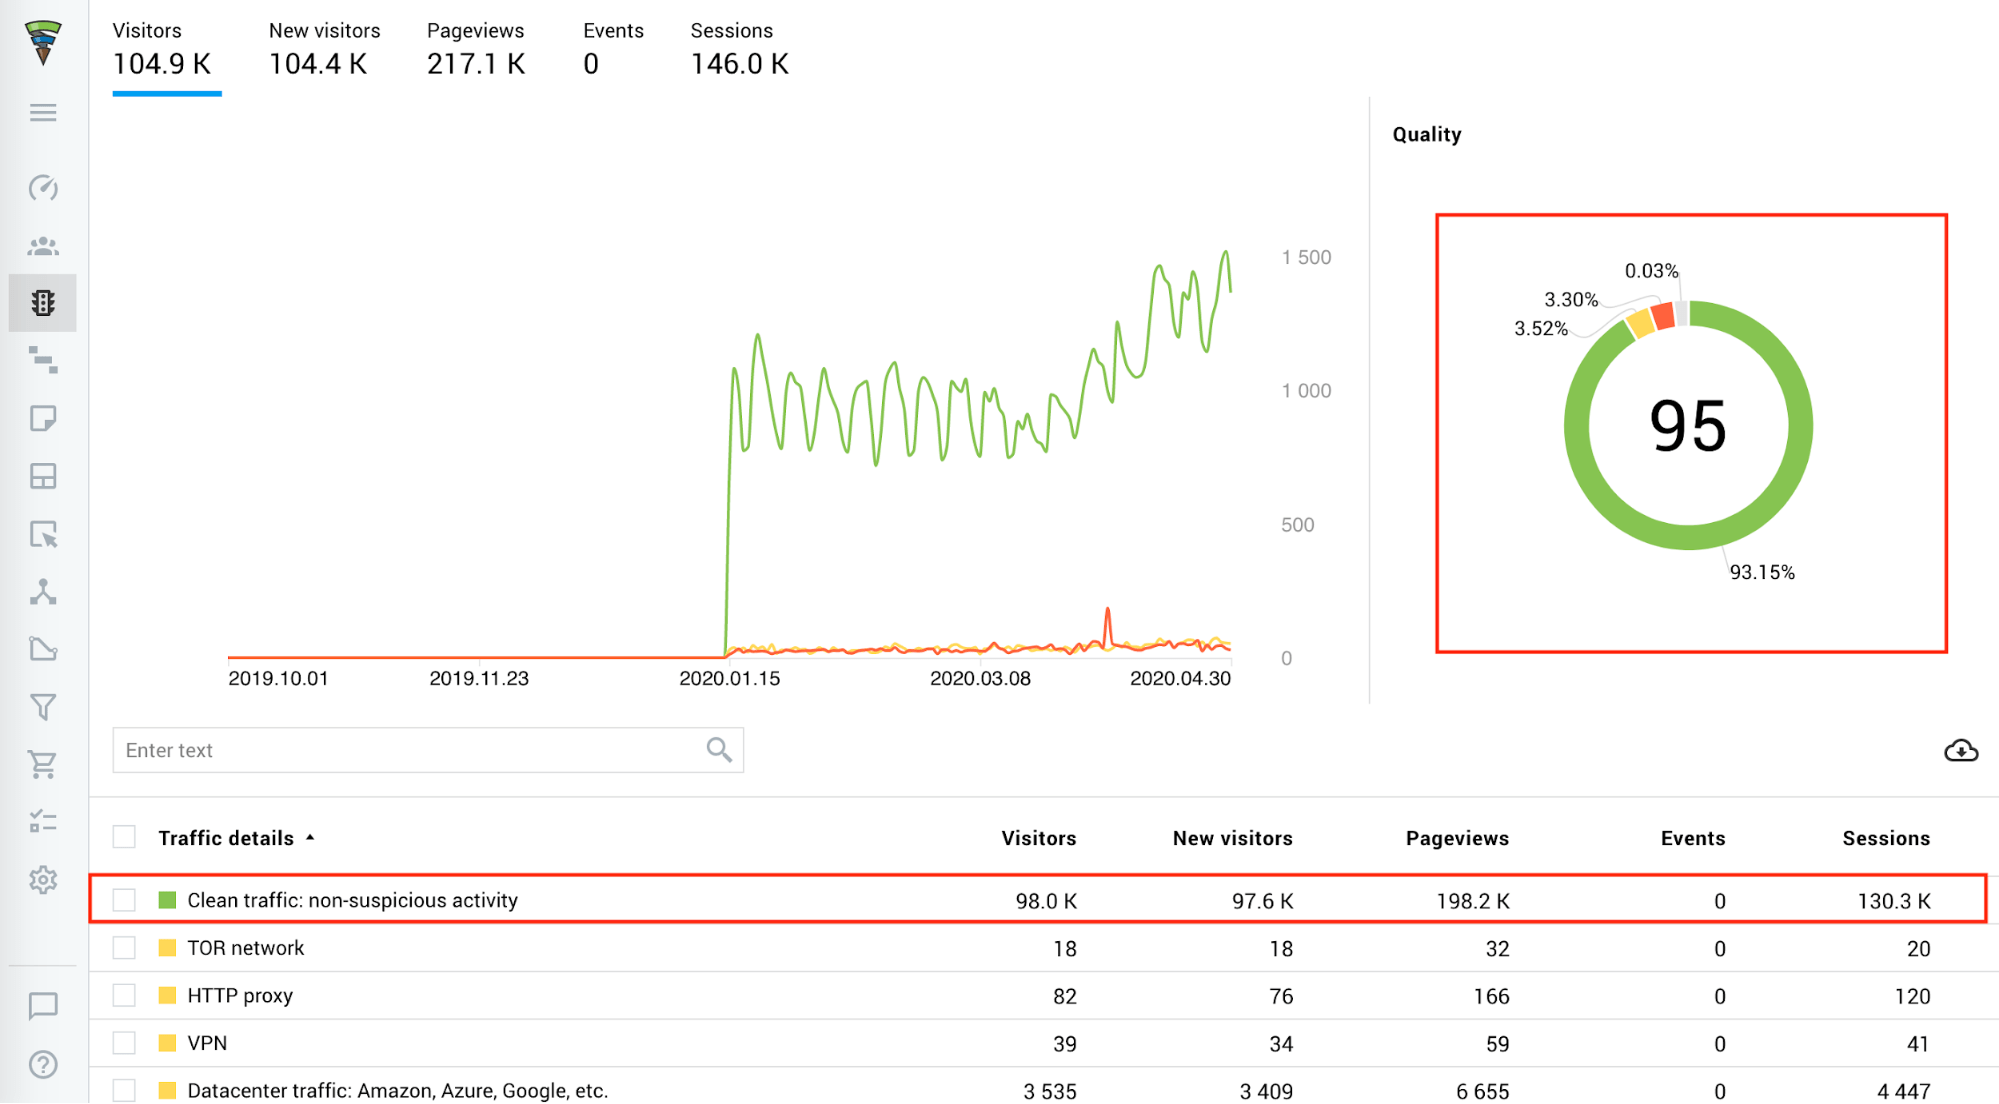Open the funnel filter icon in sidebar
Image resolution: width=1999 pixels, height=1104 pixels.
click(43, 707)
